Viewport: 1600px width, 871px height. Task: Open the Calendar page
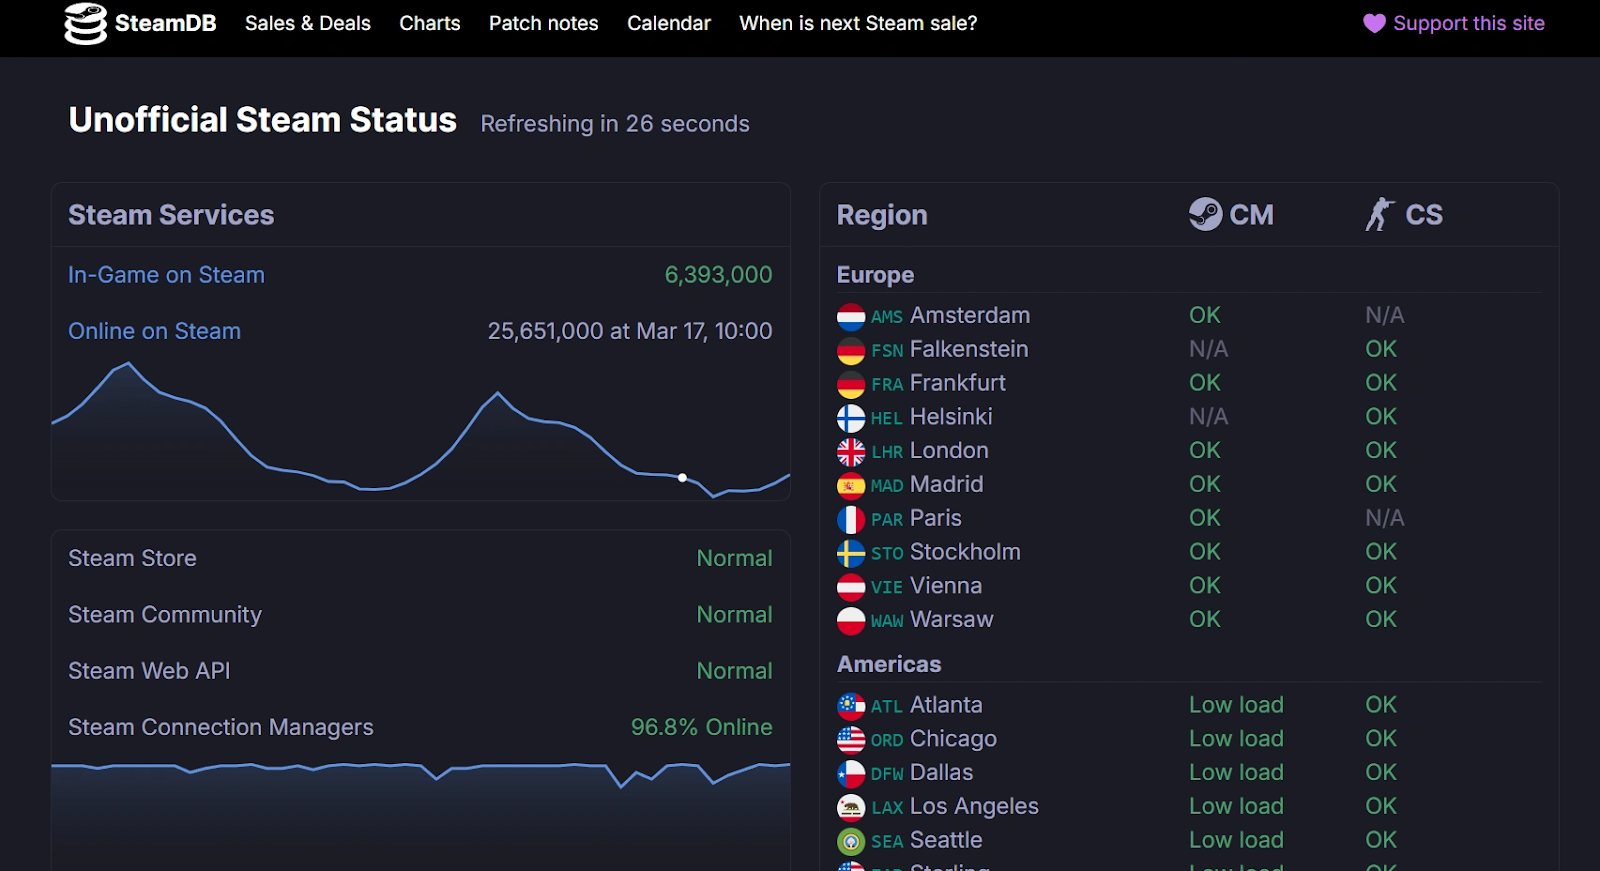point(668,23)
